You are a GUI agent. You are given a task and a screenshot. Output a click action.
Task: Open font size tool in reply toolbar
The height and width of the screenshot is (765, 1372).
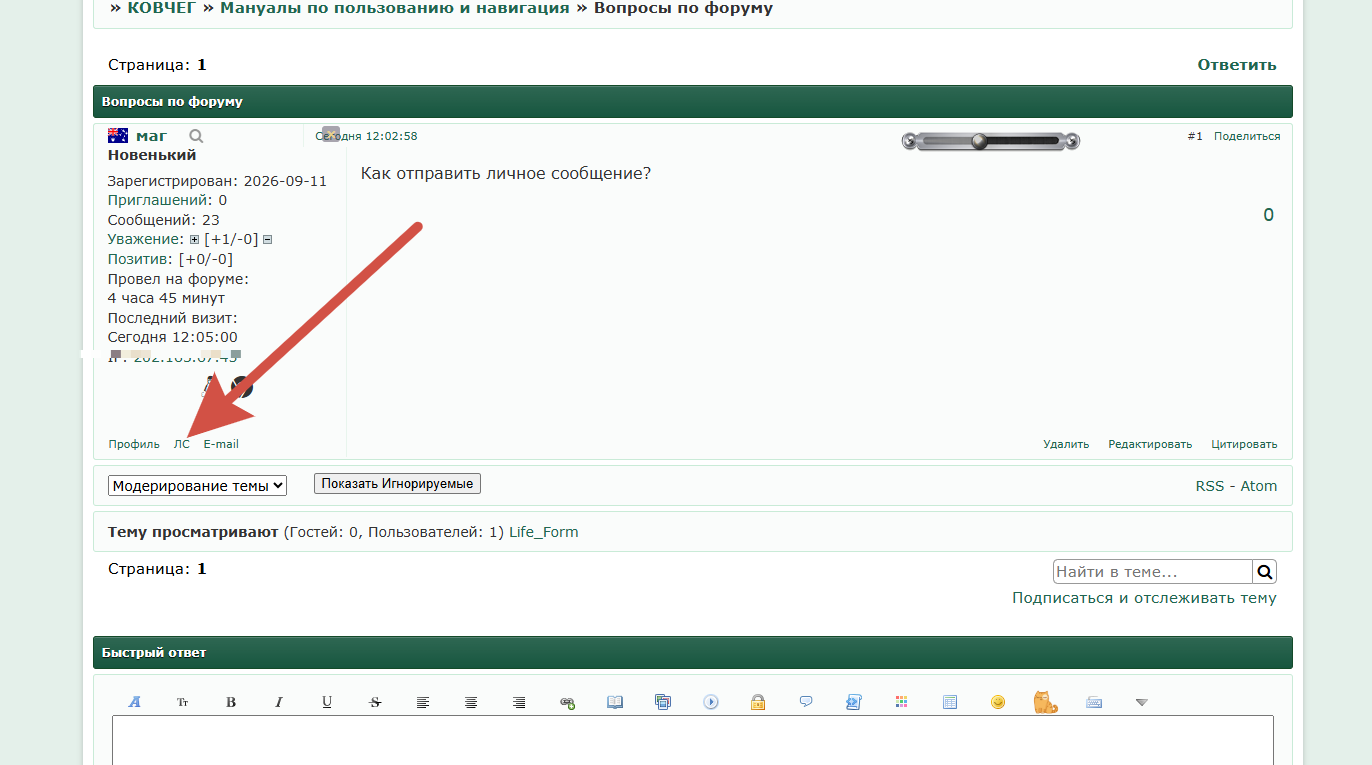point(183,702)
